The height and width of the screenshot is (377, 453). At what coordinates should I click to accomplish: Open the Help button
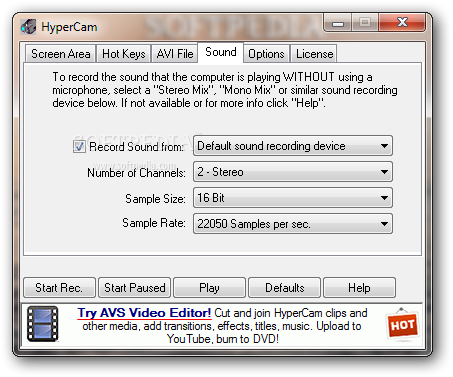tap(359, 287)
